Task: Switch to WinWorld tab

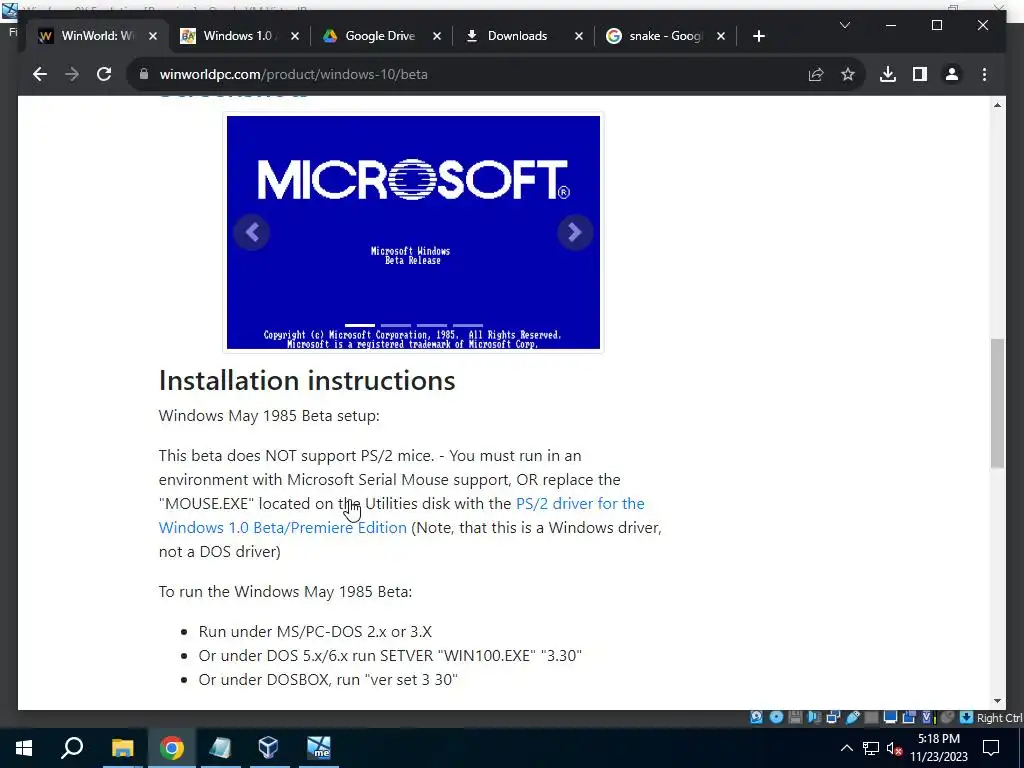Action: 97,36
